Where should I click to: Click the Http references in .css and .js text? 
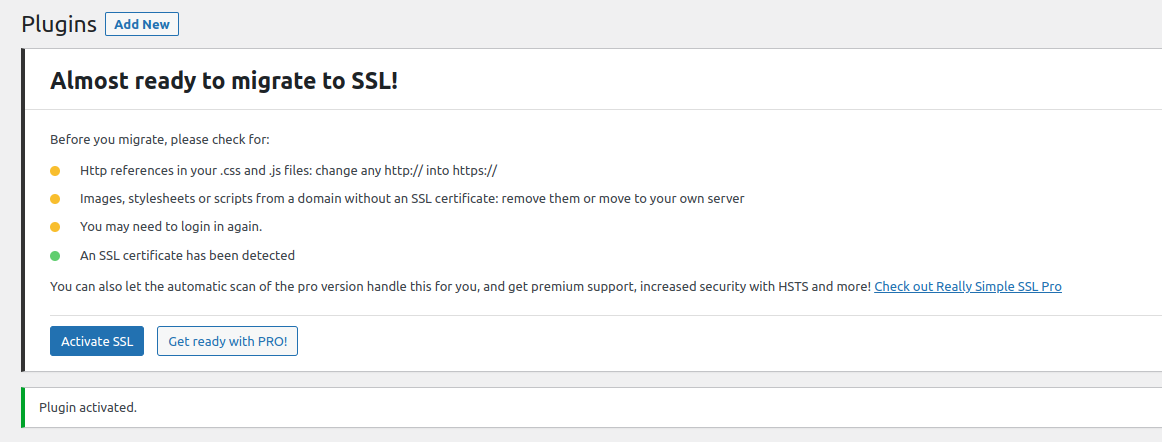(288, 171)
